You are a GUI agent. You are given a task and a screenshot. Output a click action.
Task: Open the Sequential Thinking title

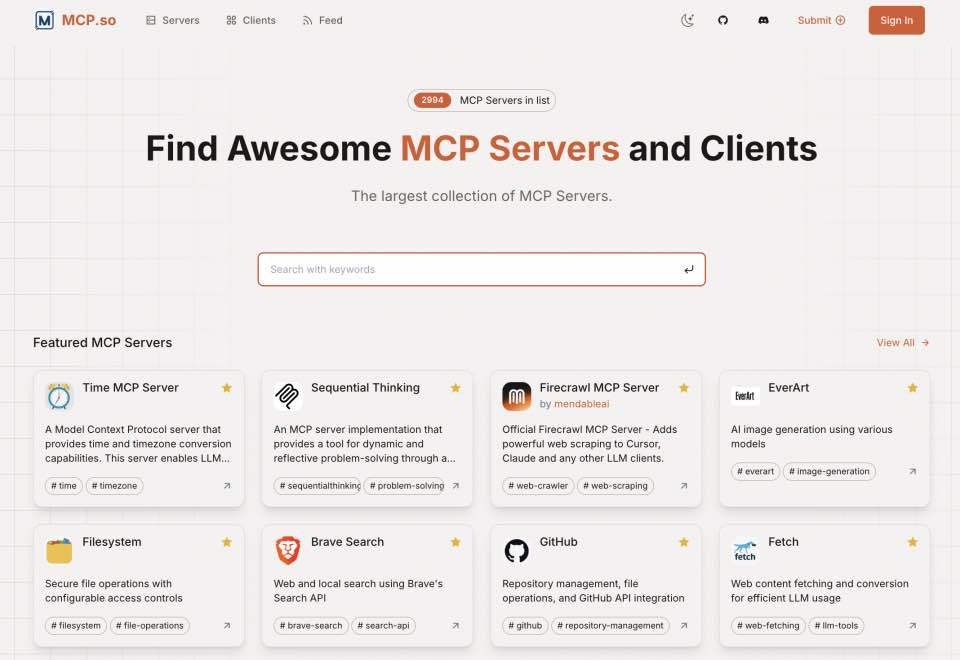[x=366, y=388]
